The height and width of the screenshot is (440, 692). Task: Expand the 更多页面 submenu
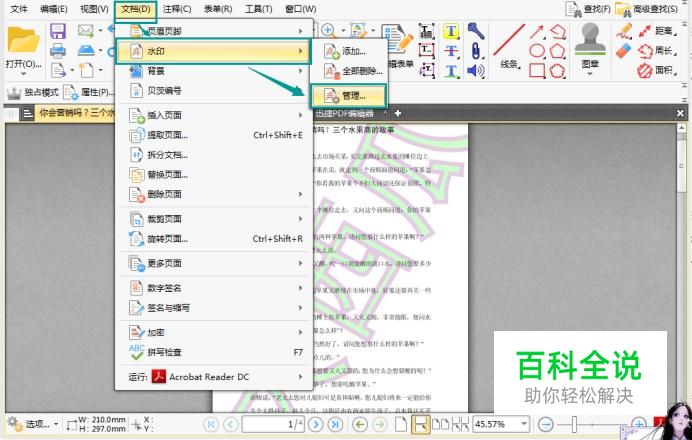pos(214,263)
